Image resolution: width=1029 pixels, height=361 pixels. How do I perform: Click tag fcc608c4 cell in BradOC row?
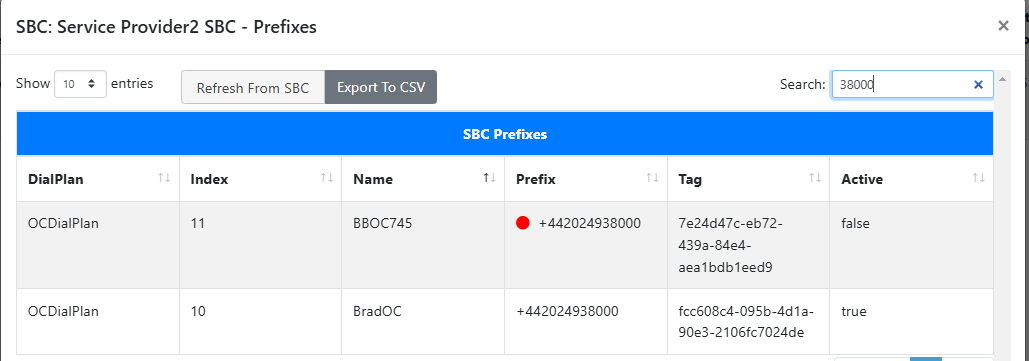749,322
